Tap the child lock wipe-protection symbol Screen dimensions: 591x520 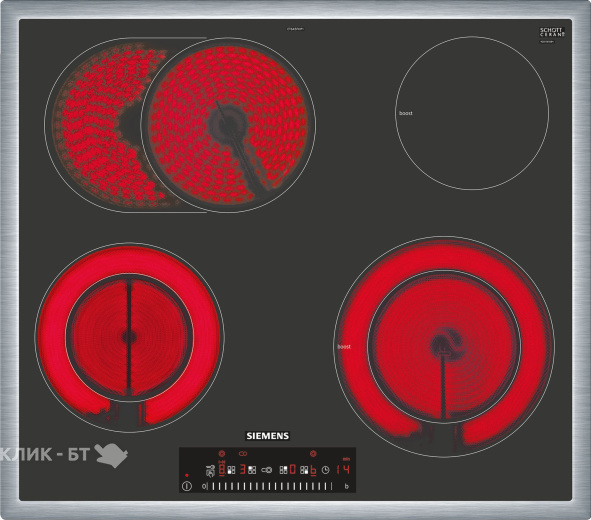[x=210, y=471]
